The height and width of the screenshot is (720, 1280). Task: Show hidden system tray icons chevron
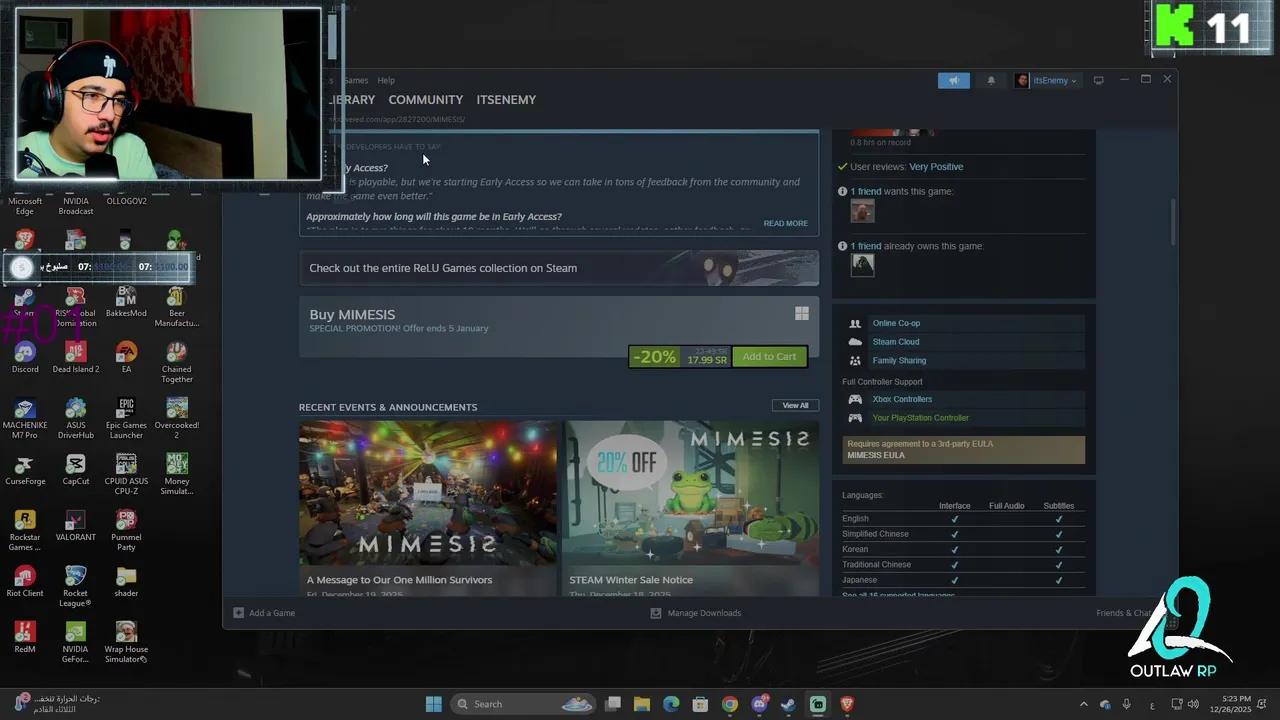tap(1083, 704)
